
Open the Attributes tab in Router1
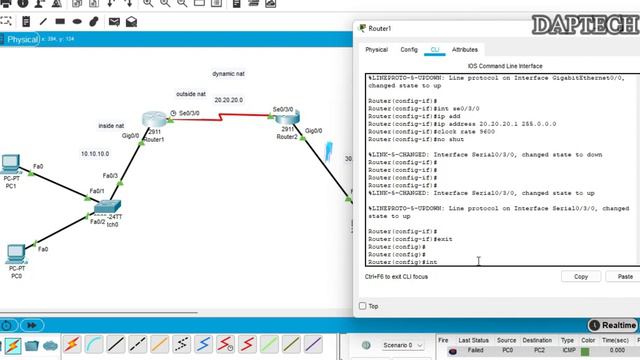464,49
